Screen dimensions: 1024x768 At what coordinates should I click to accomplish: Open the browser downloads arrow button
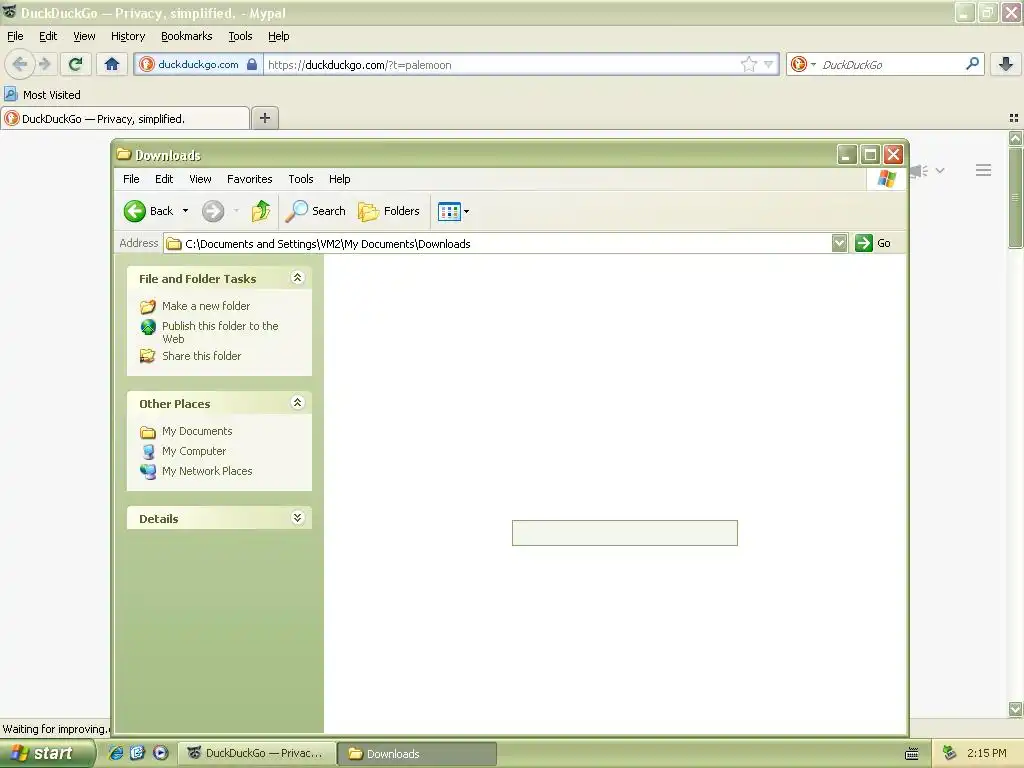(x=1006, y=64)
